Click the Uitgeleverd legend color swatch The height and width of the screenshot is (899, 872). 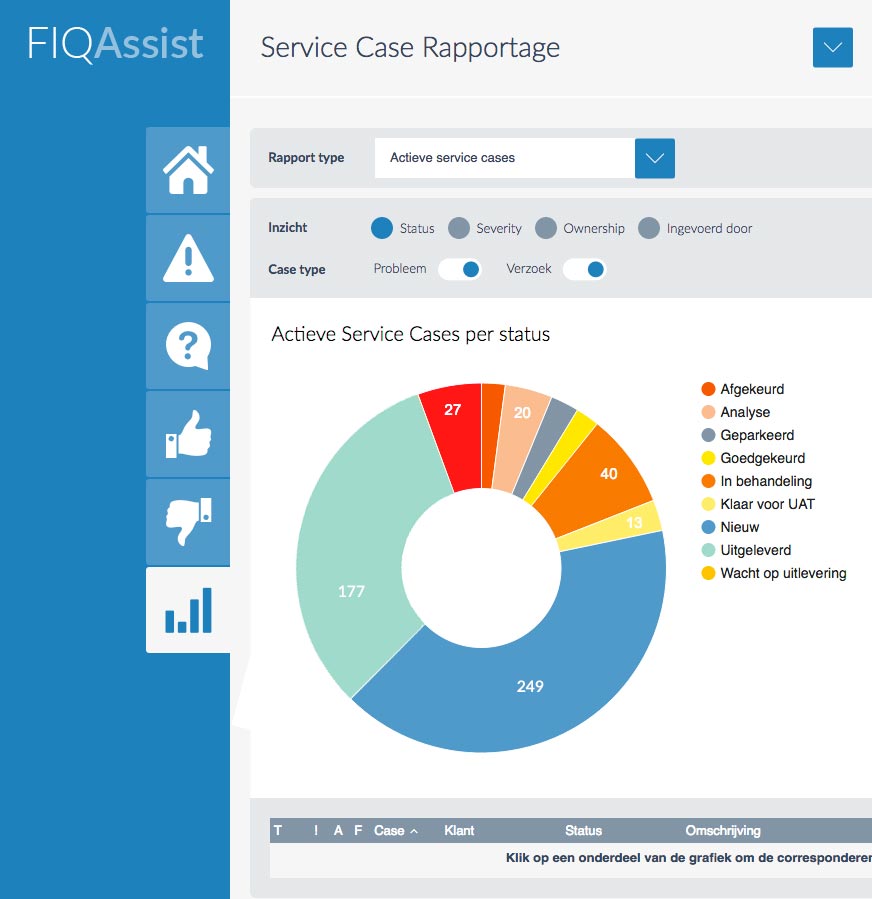click(x=708, y=550)
